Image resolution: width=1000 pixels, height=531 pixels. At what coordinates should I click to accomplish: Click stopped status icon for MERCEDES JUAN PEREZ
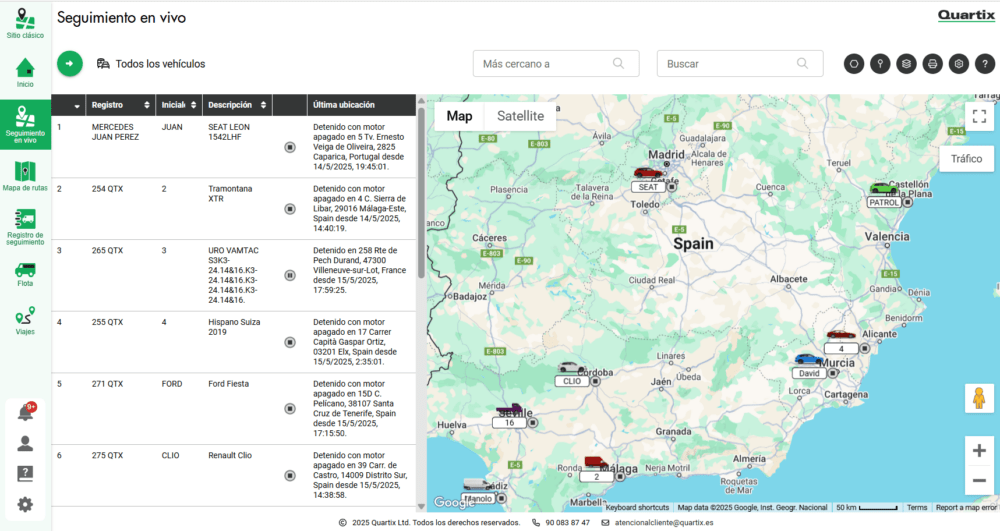coord(290,147)
